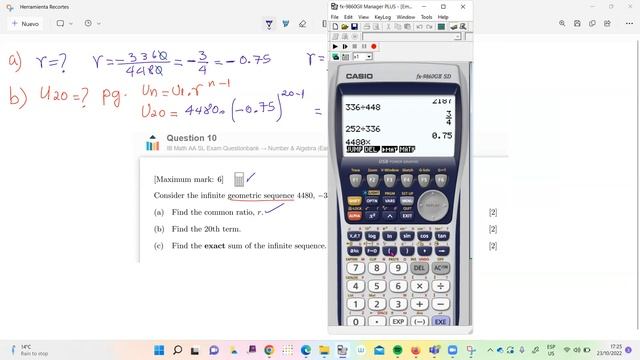The height and width of the screenshot is (360, 640).
Task: Click the calculator multiply key
Action: (x=419, y=286)
